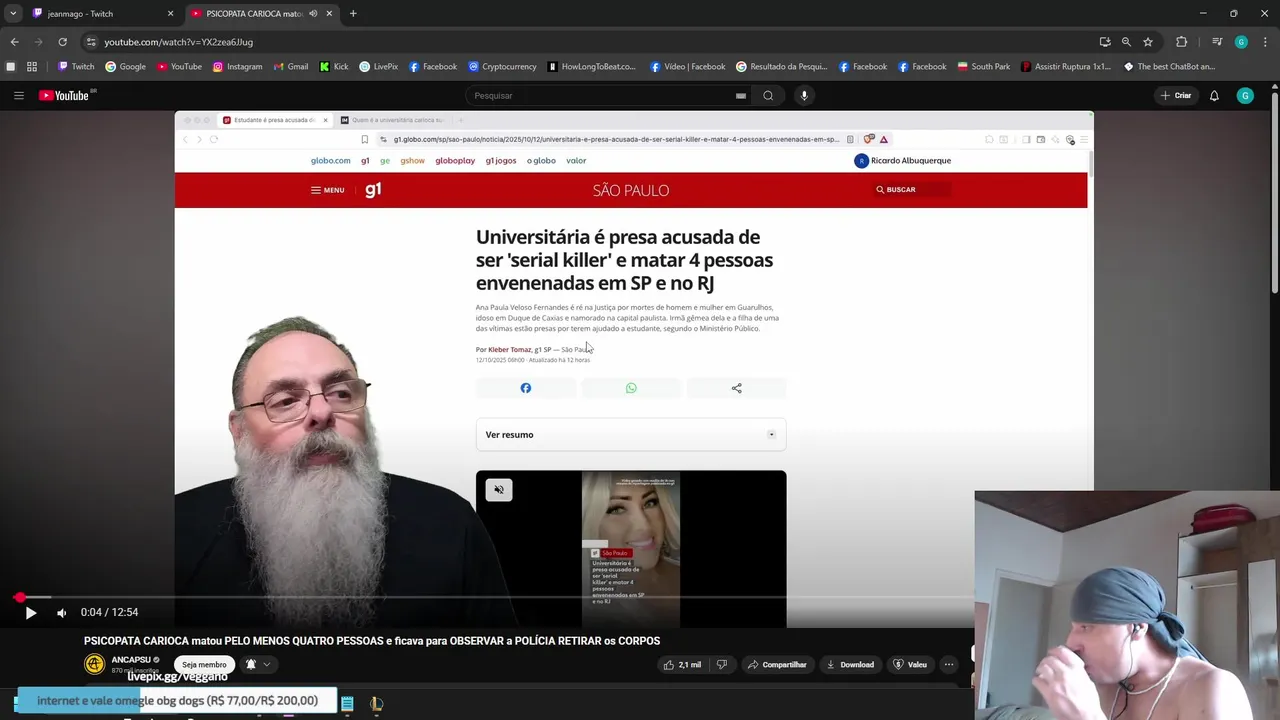Like the video with thumbs up

coord(682,665)
